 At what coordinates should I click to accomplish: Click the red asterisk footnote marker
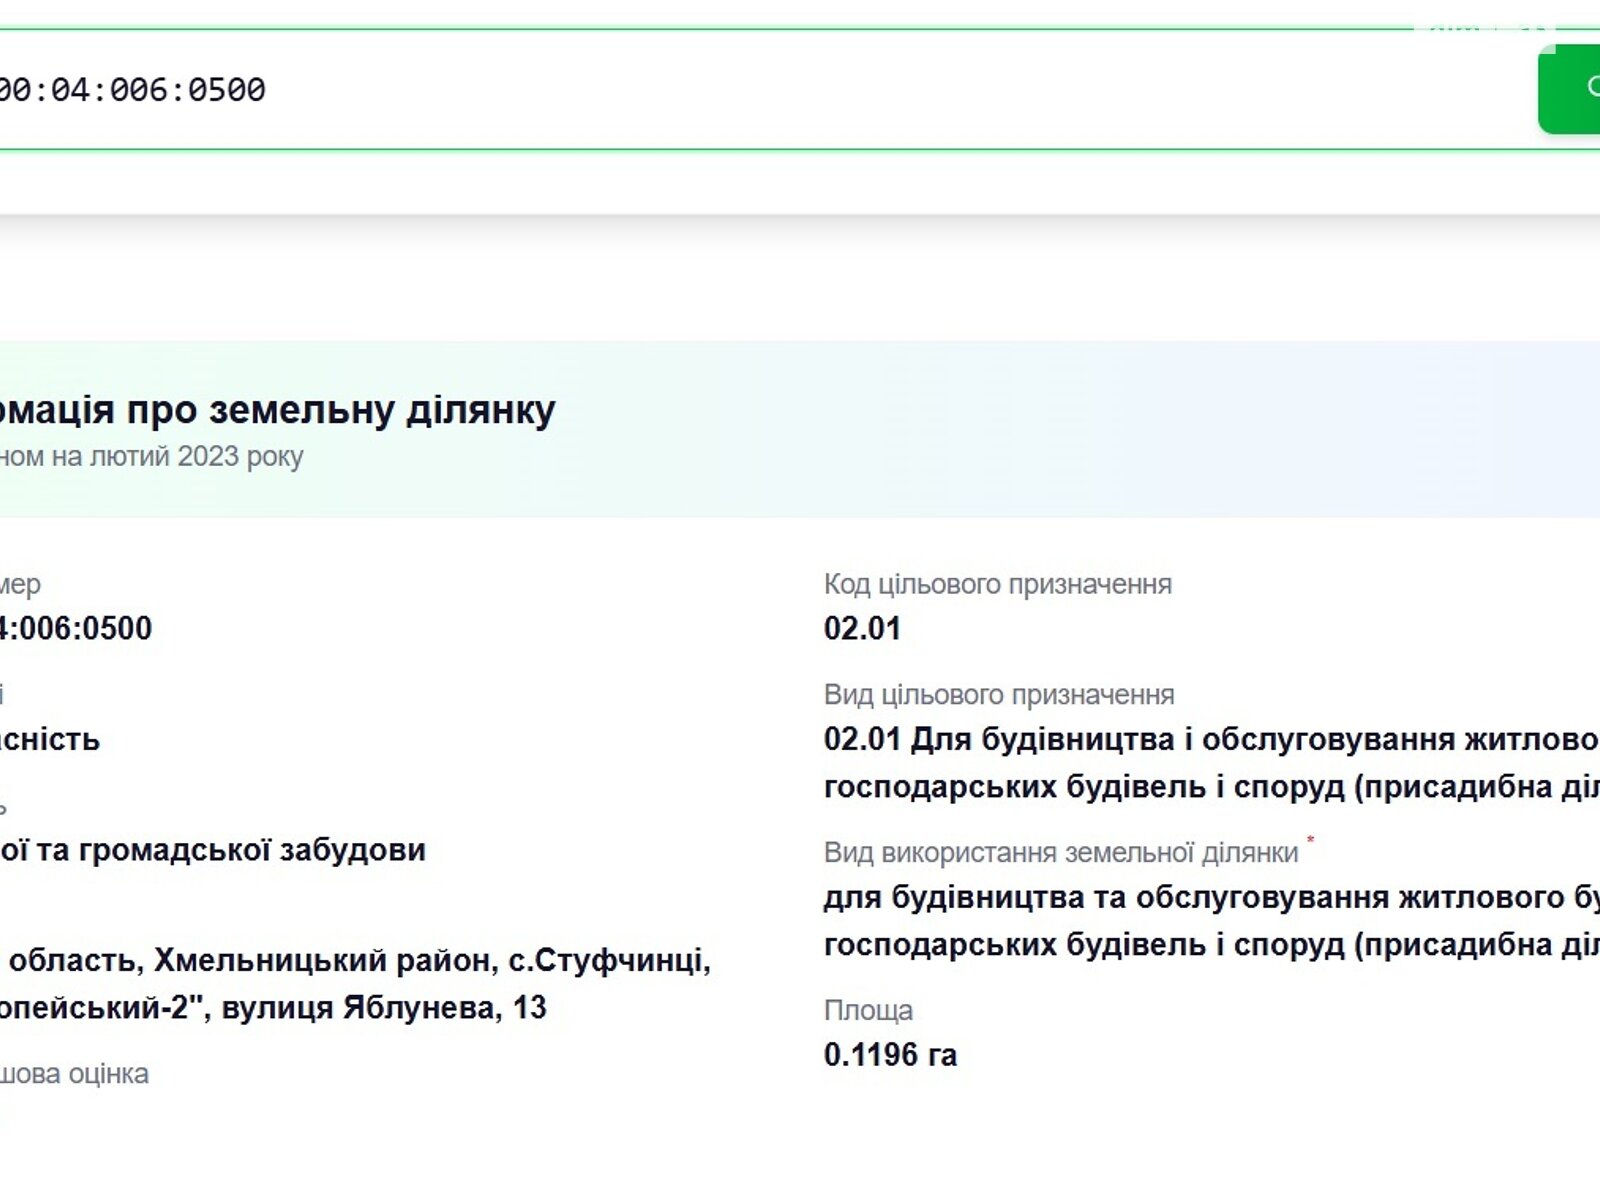(x=1310, y=841)
